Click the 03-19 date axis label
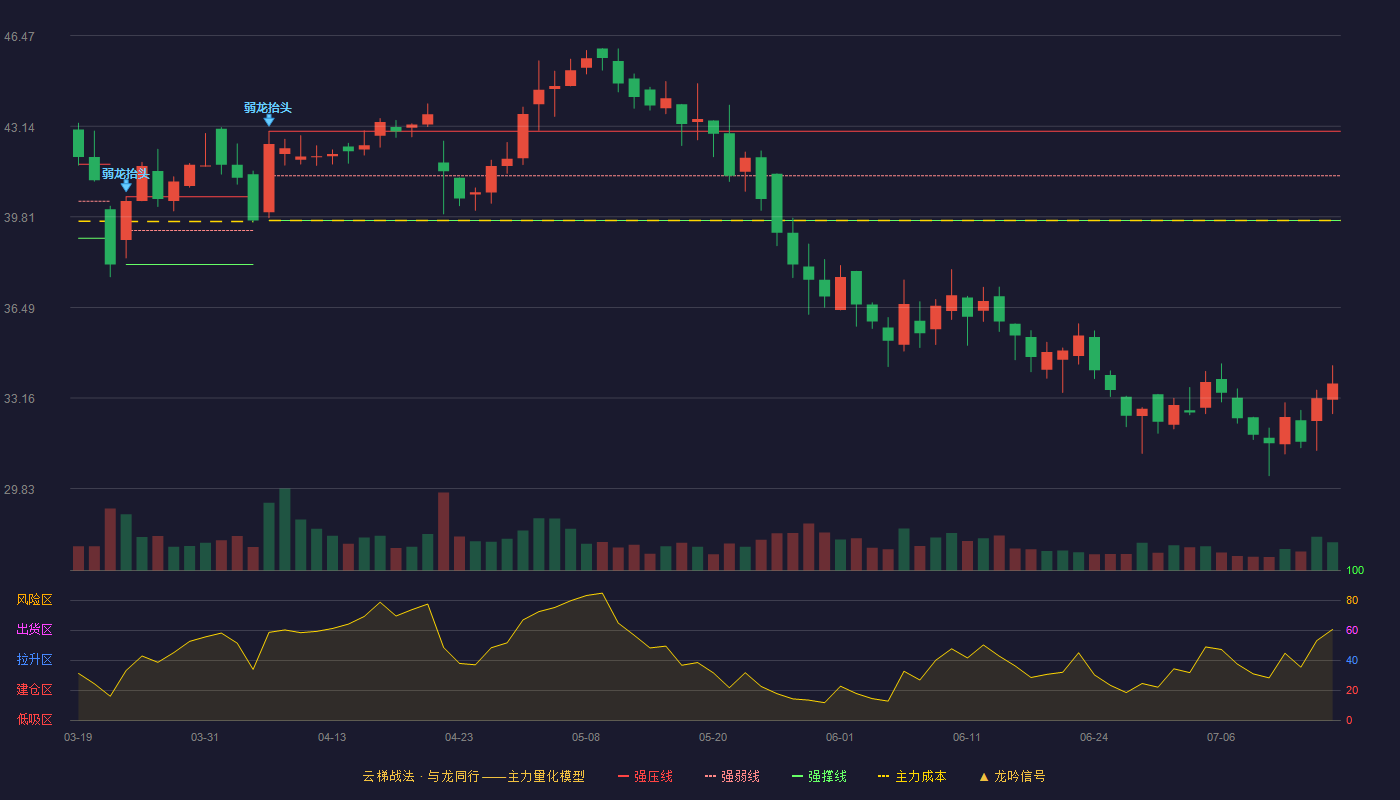Screen dimensions: 1400x800 tap(78, 737)
